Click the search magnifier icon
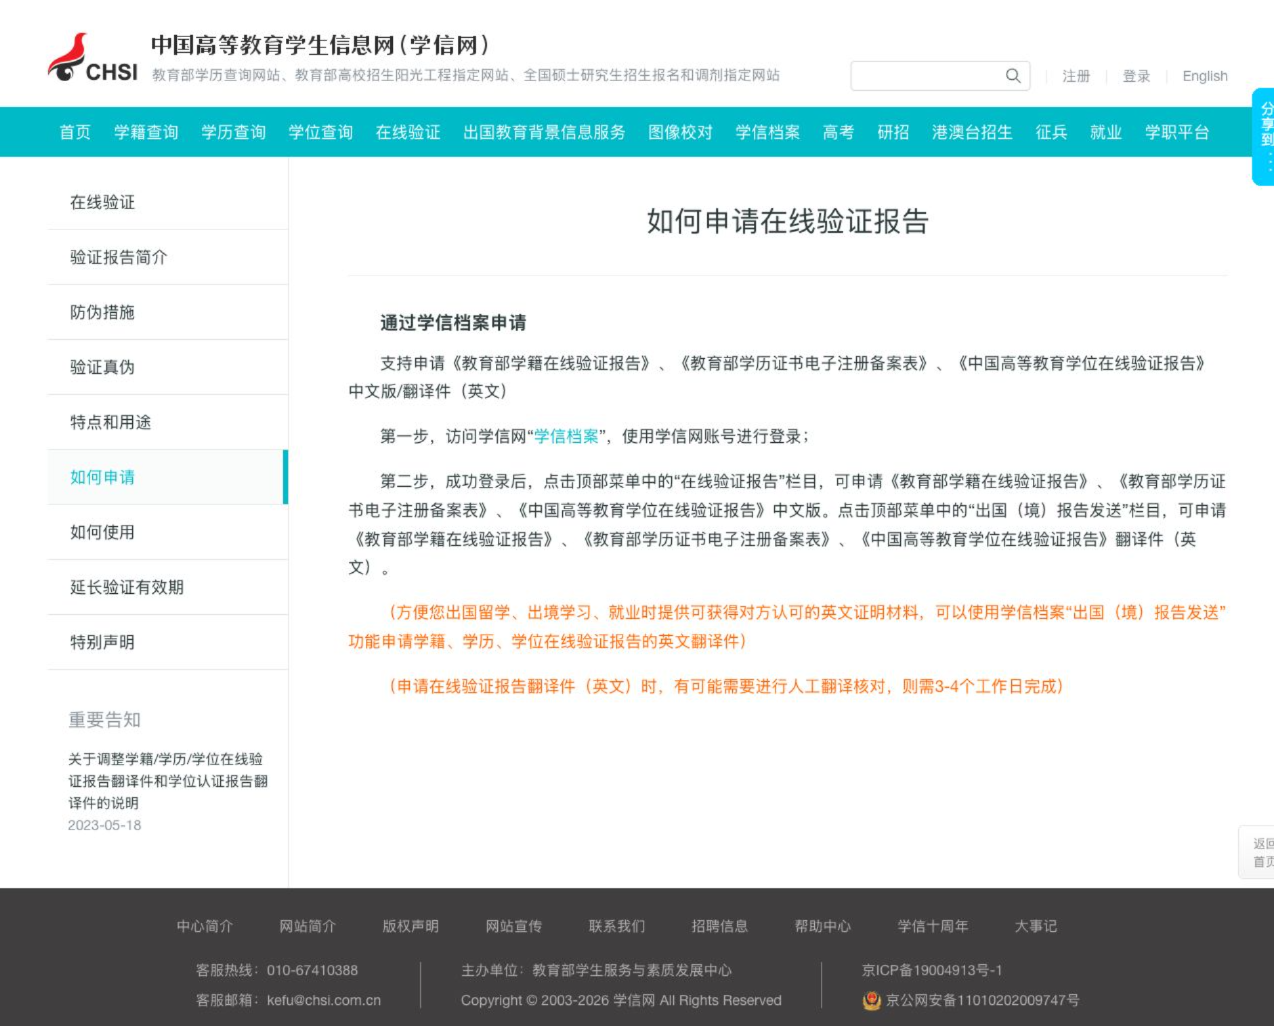The image size is (1274, 1026). pos(1013,76)
